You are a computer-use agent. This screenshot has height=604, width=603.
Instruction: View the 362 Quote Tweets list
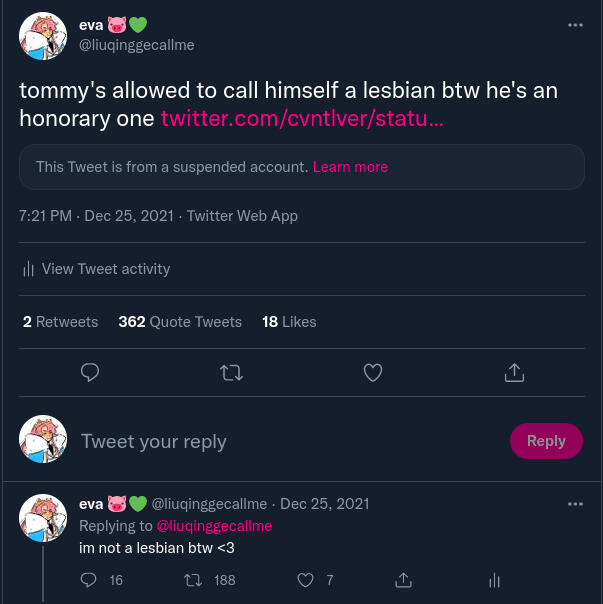(180, 322)
